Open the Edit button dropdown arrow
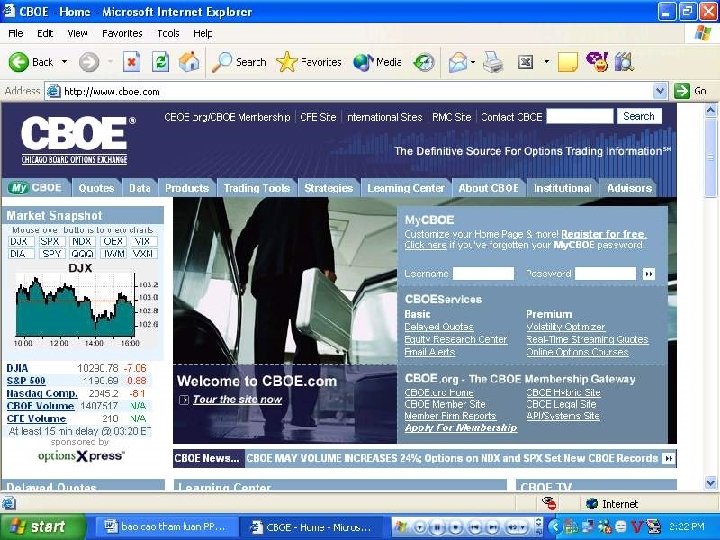This screenshot has width=720, height=540. pos(546,62)
